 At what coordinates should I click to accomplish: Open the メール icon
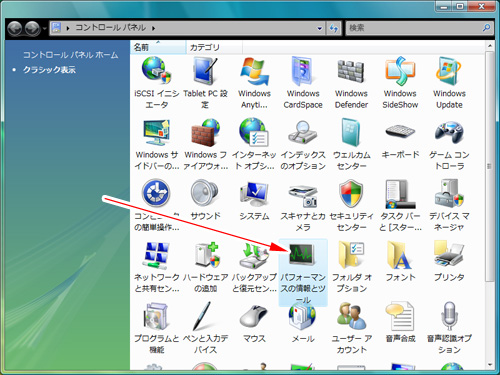tap(302, 317)
